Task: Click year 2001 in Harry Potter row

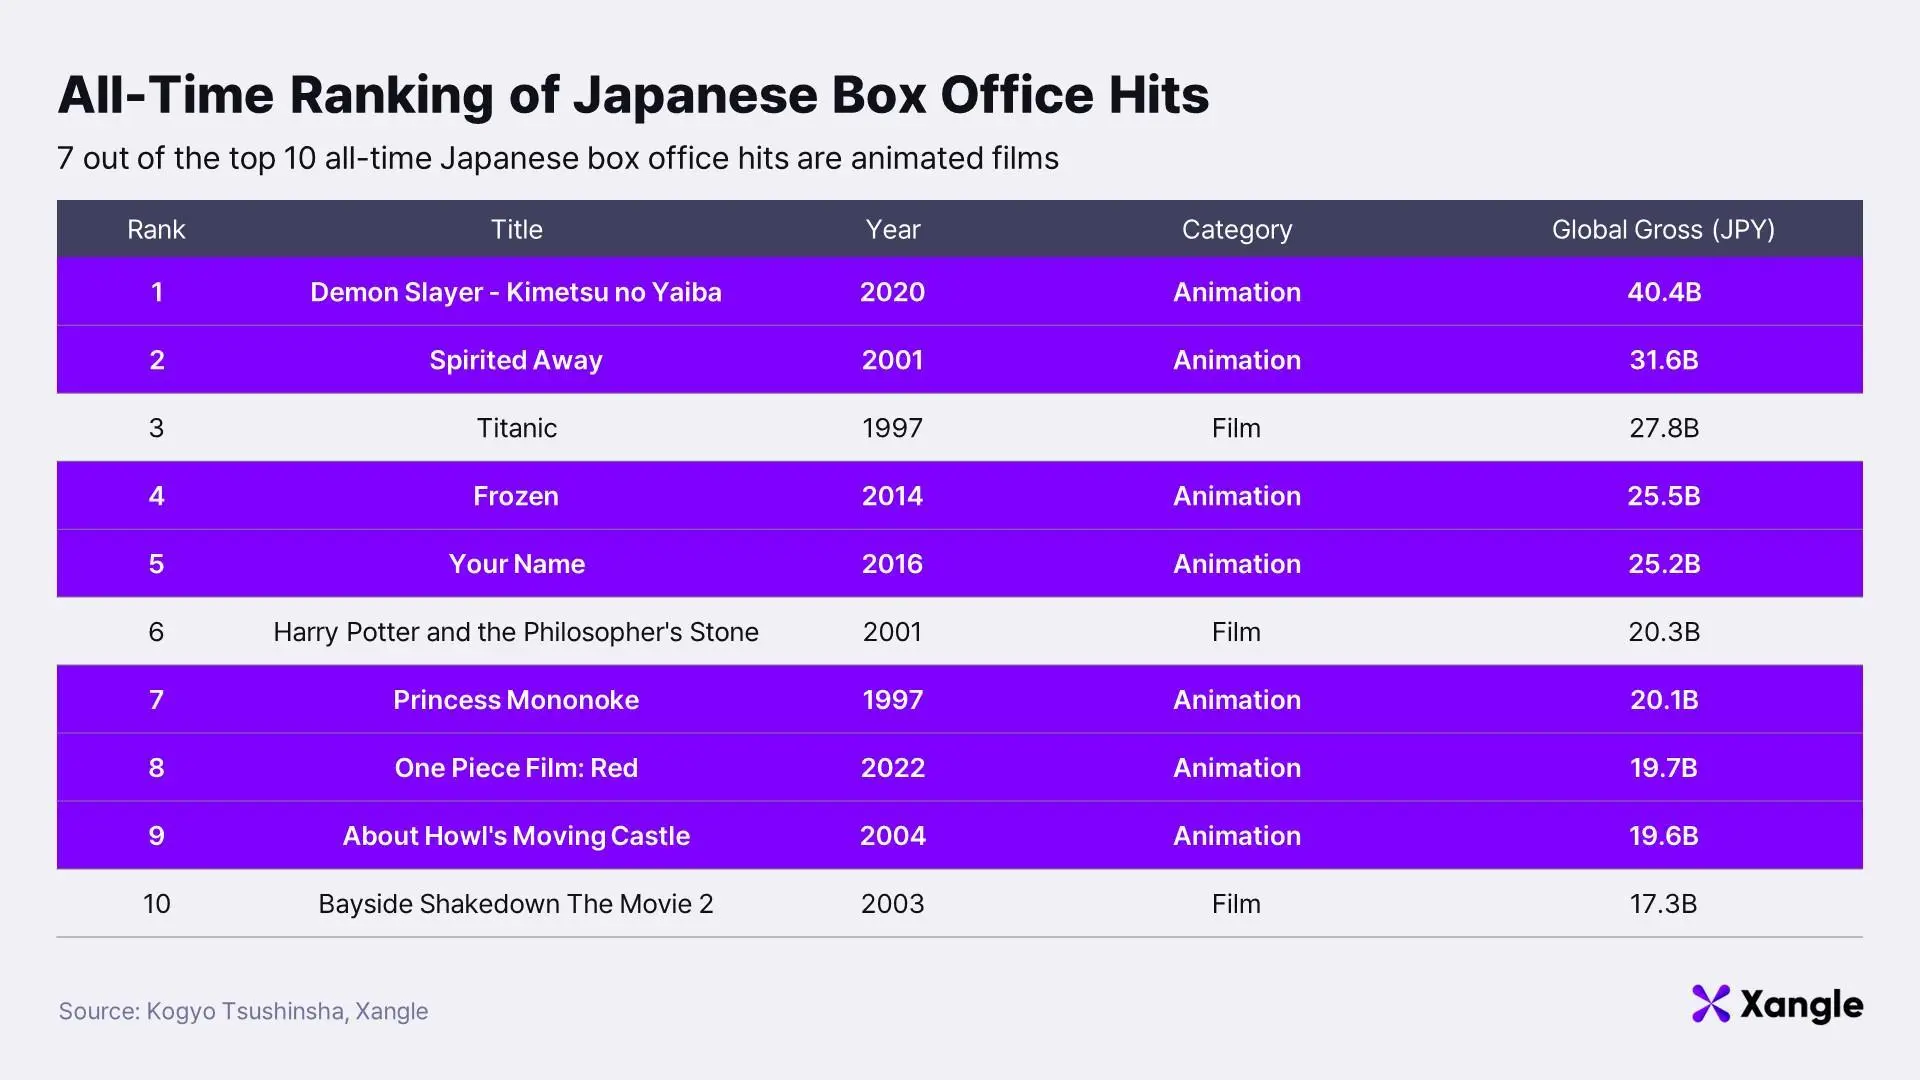Action: 893,632
